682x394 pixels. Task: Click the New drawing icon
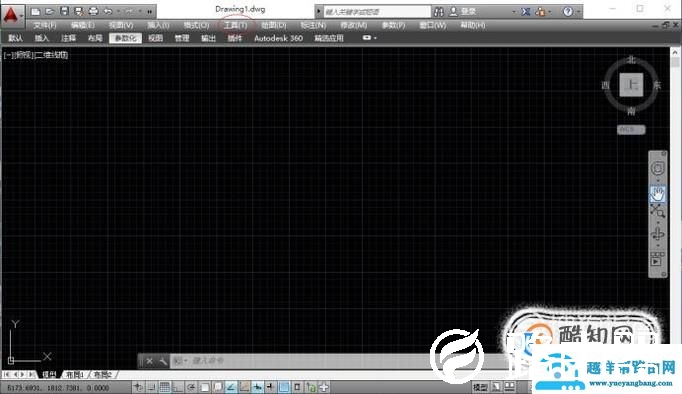click(x=35, y=11)
